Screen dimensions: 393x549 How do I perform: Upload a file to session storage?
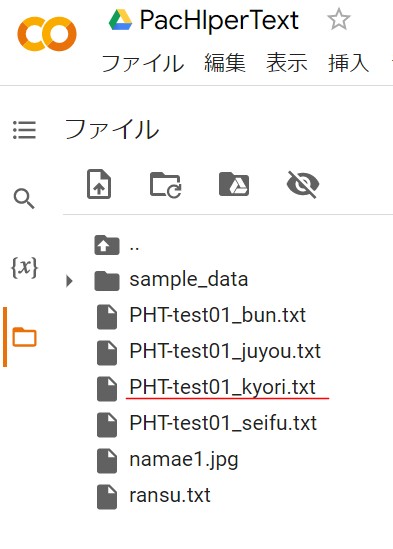(99, 184)
